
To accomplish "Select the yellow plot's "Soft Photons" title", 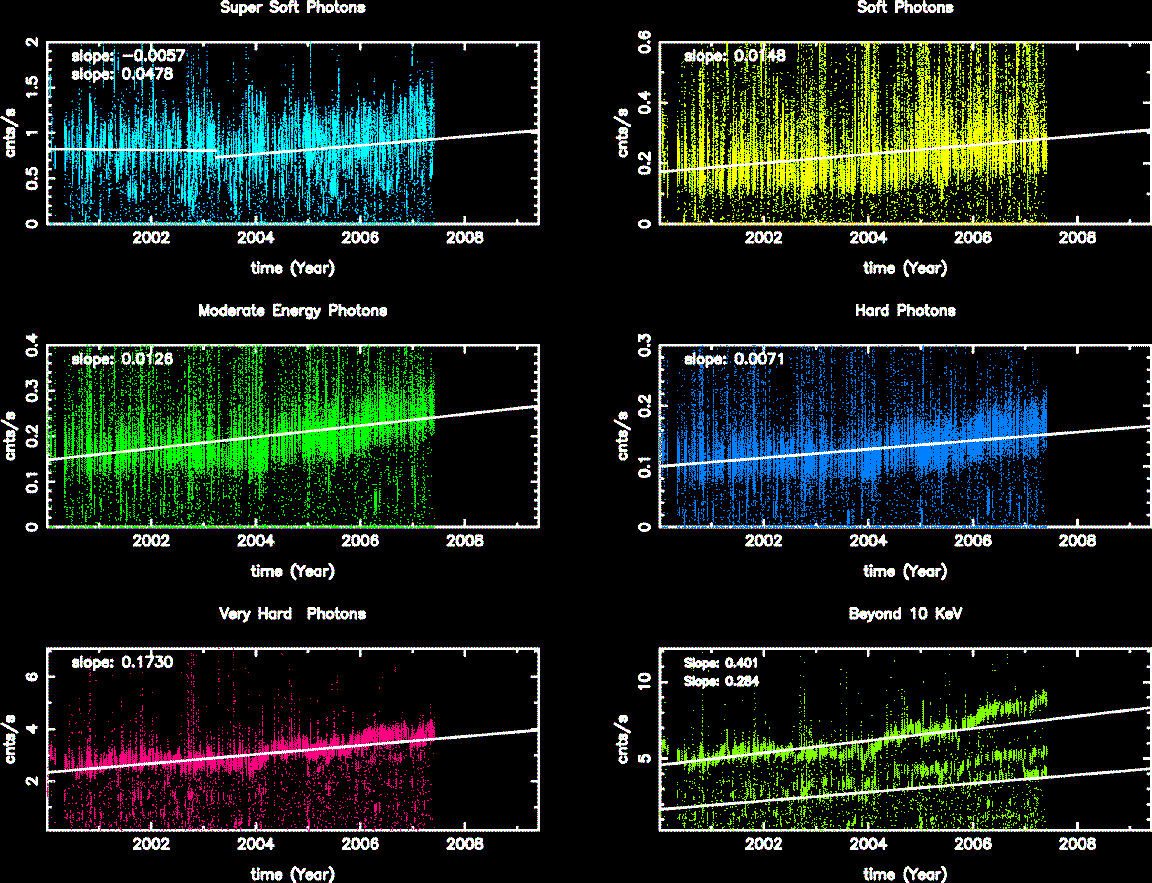I will [905, 8].
